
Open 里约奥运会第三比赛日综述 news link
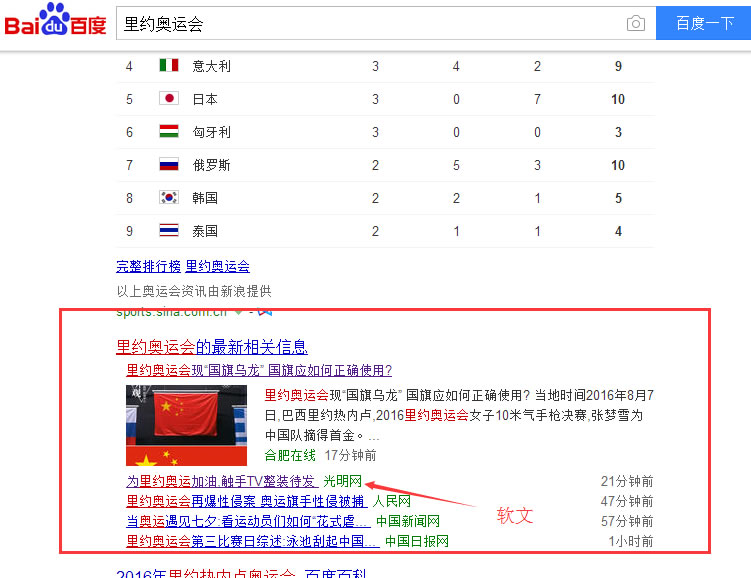pos(253,541)
